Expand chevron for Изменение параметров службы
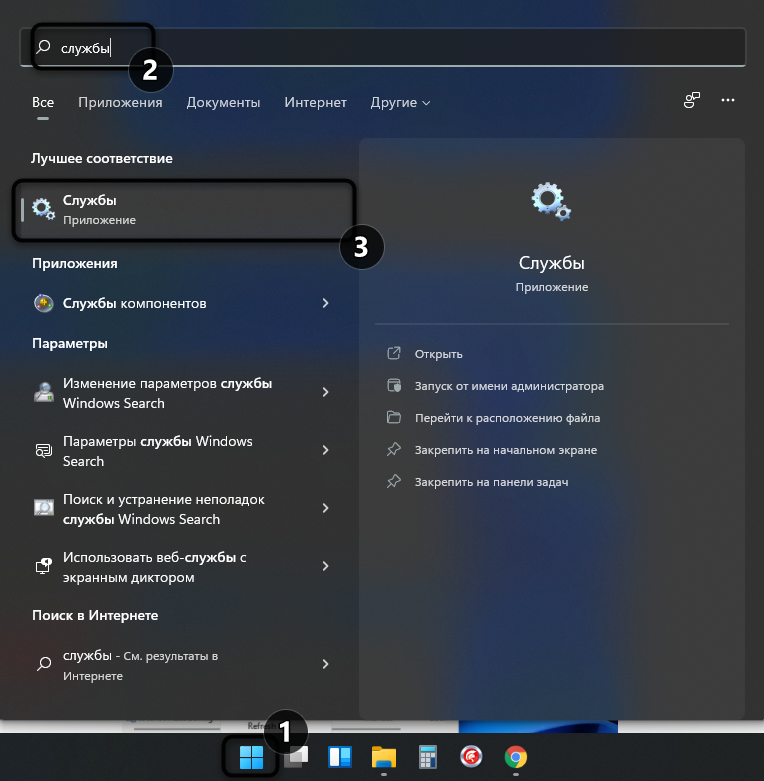 325,392
